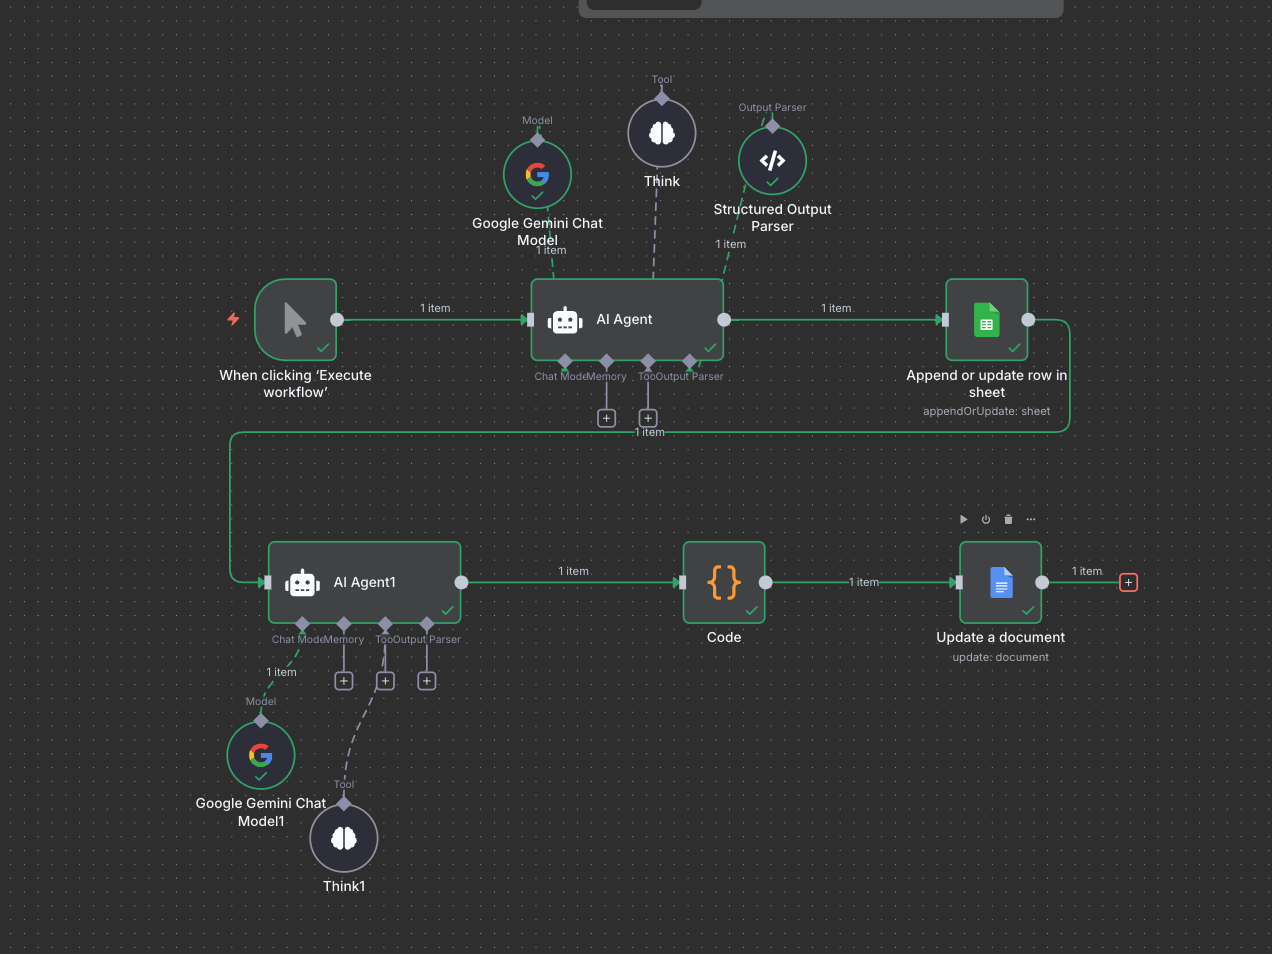
Task: Open the Google Sheets append row node icon
Action: 986,319
